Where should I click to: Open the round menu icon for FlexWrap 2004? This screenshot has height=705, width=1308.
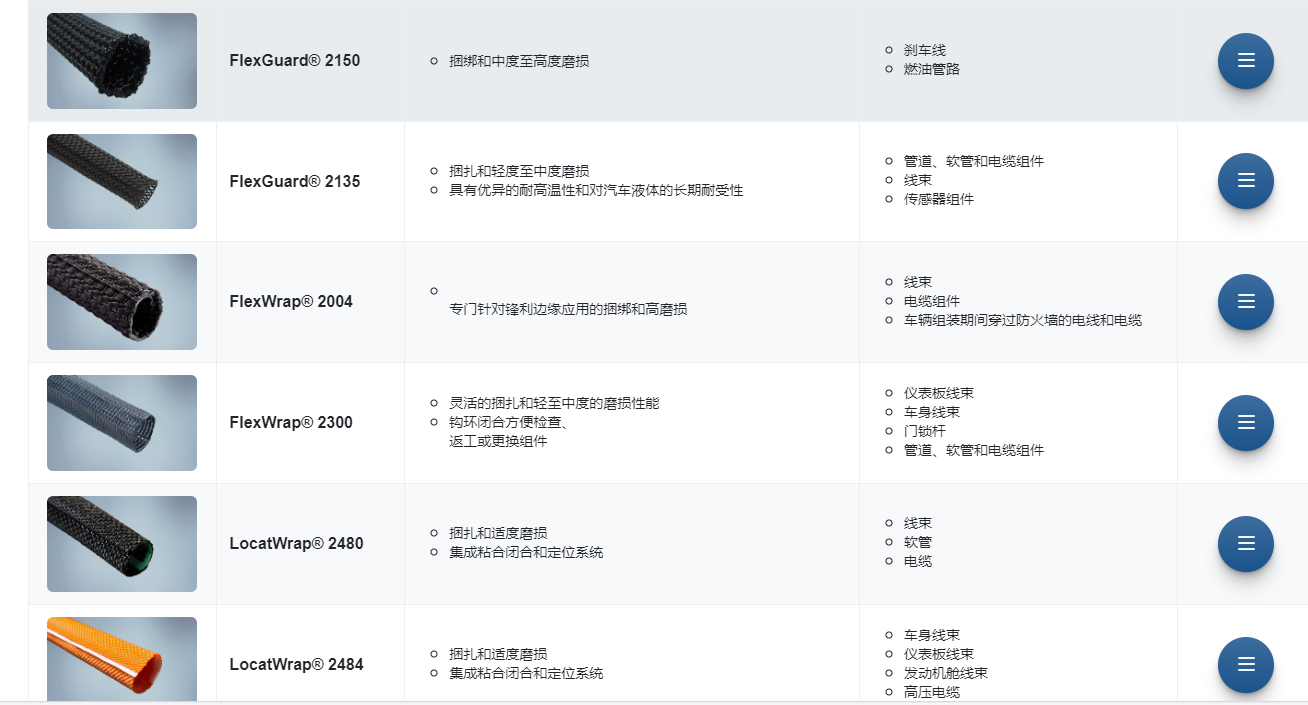tap(1245, 302)
